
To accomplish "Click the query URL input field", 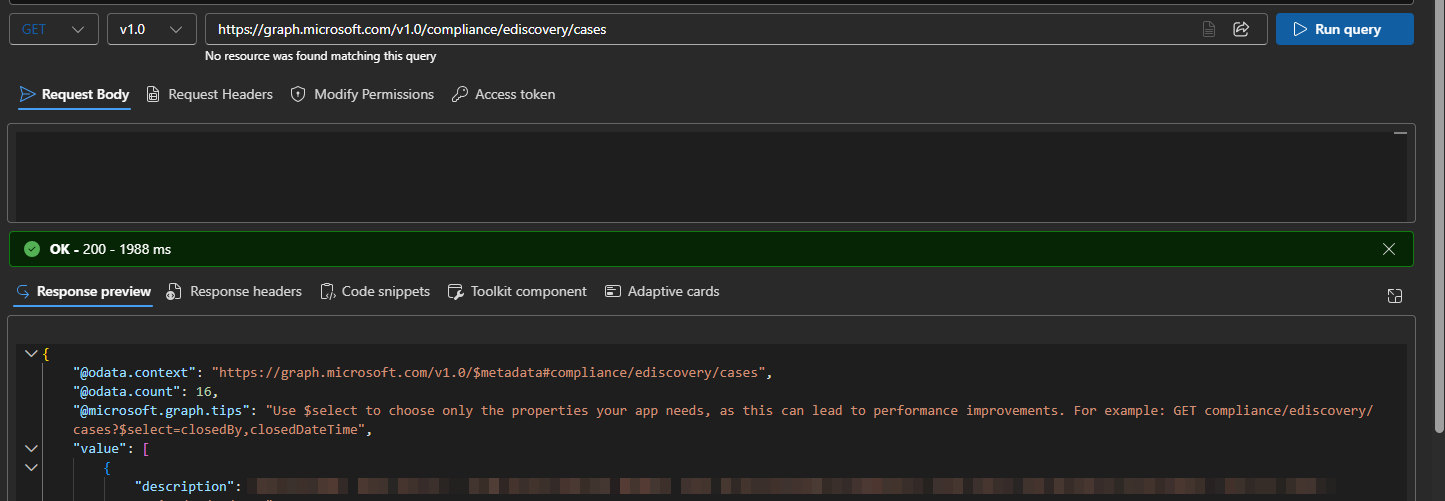I will (x=700, y=29).
